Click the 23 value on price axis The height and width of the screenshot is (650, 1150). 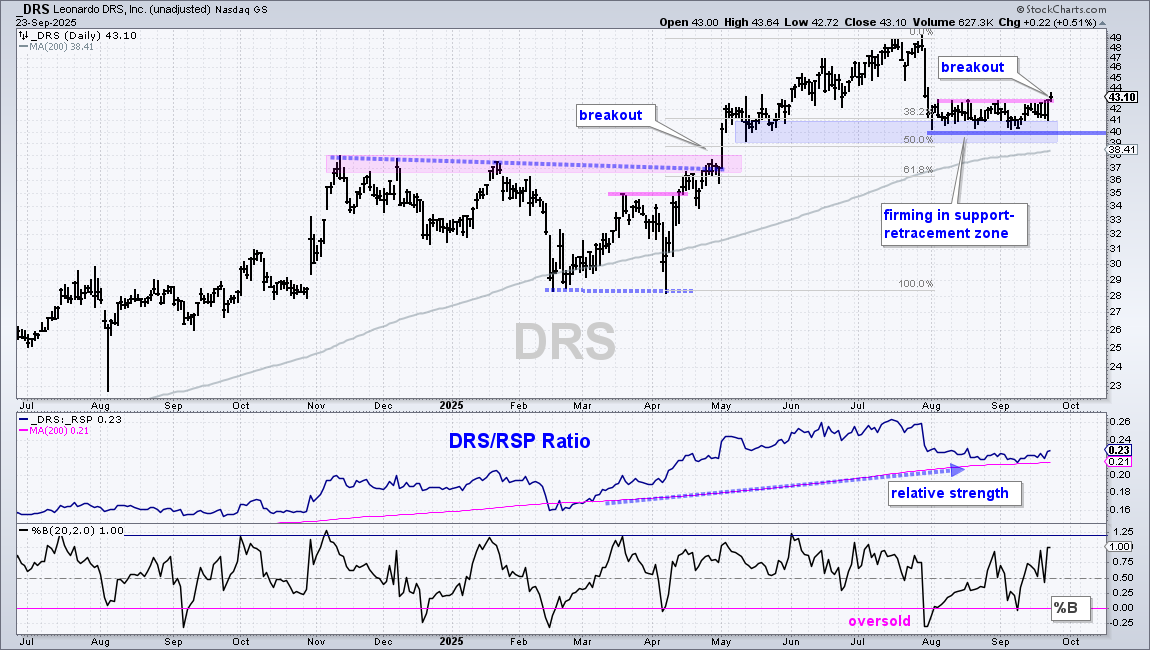(1115, 385)
